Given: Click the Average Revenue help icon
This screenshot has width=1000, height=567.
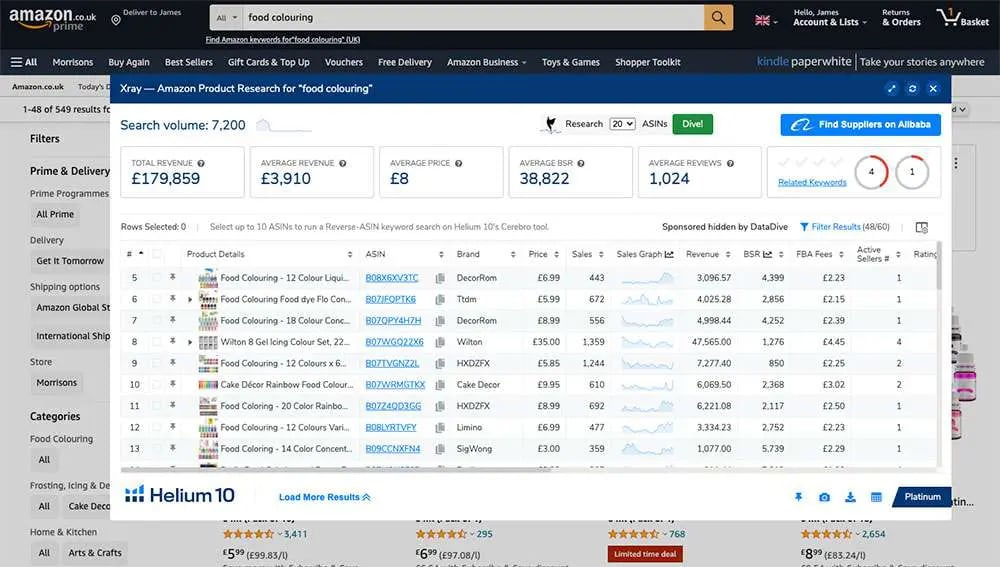Looking at the screenshot, I should 342,163.
